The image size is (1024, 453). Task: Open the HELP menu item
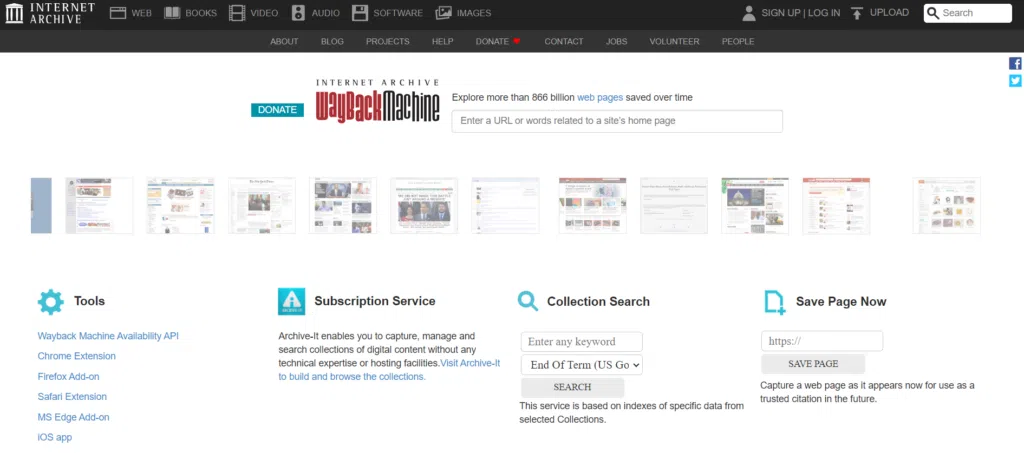pos(443,41)
